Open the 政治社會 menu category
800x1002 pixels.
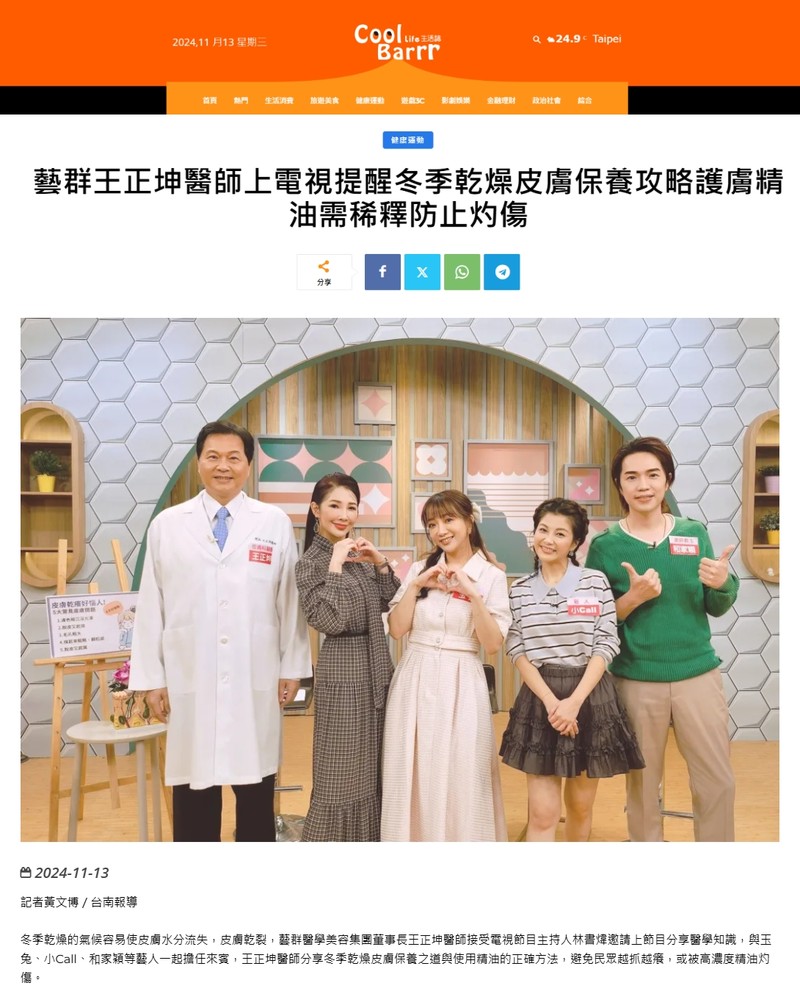coord(546,100)
